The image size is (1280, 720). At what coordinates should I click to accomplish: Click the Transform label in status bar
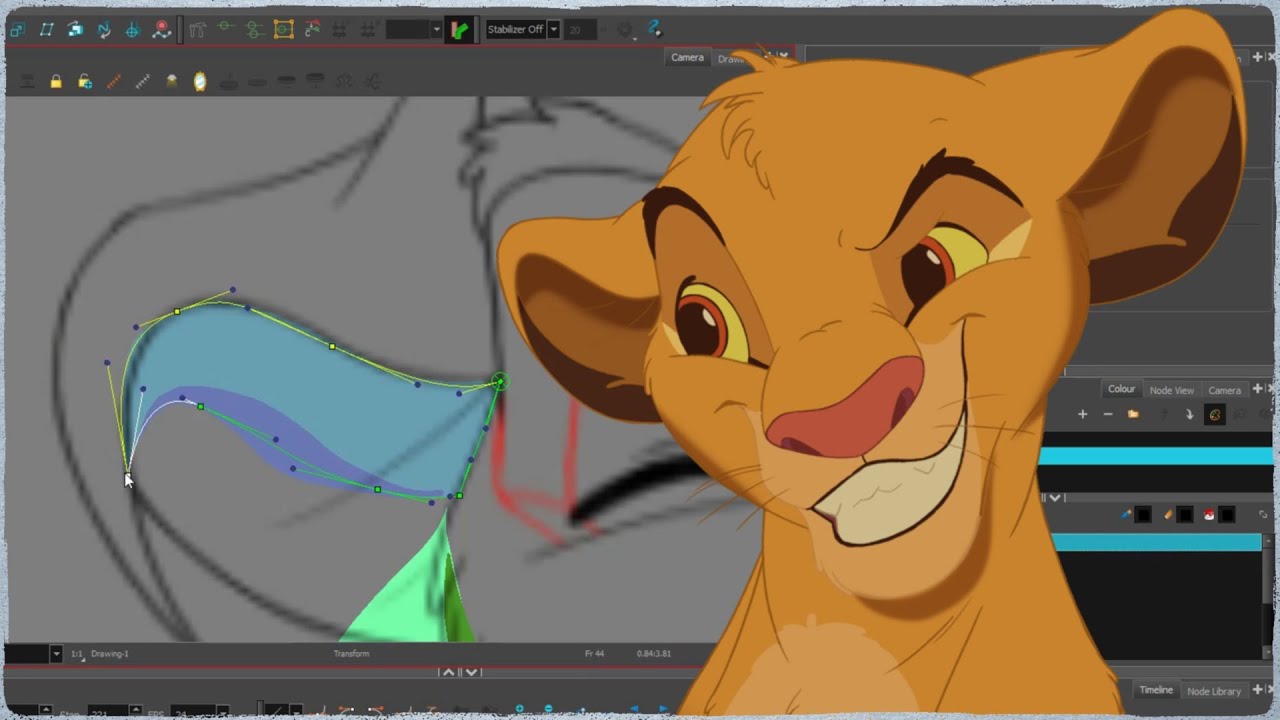click(x=351, y=654)
